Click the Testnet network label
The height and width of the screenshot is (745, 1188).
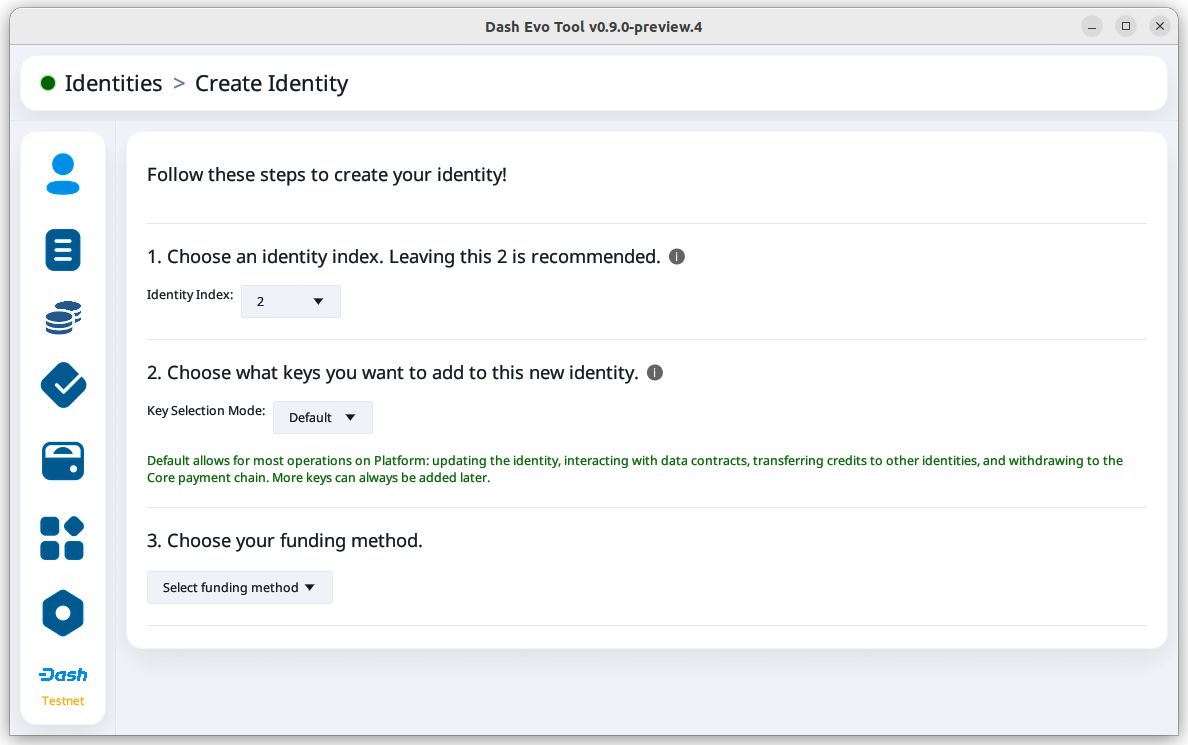63,701
